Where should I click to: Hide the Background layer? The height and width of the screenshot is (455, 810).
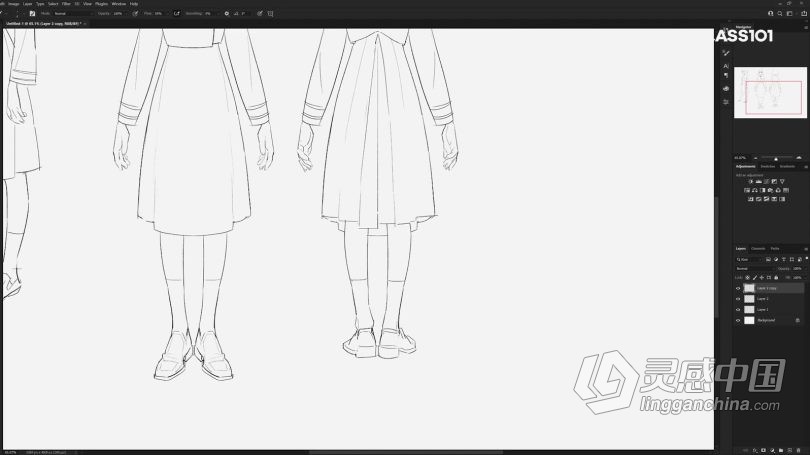coord(738,320)
